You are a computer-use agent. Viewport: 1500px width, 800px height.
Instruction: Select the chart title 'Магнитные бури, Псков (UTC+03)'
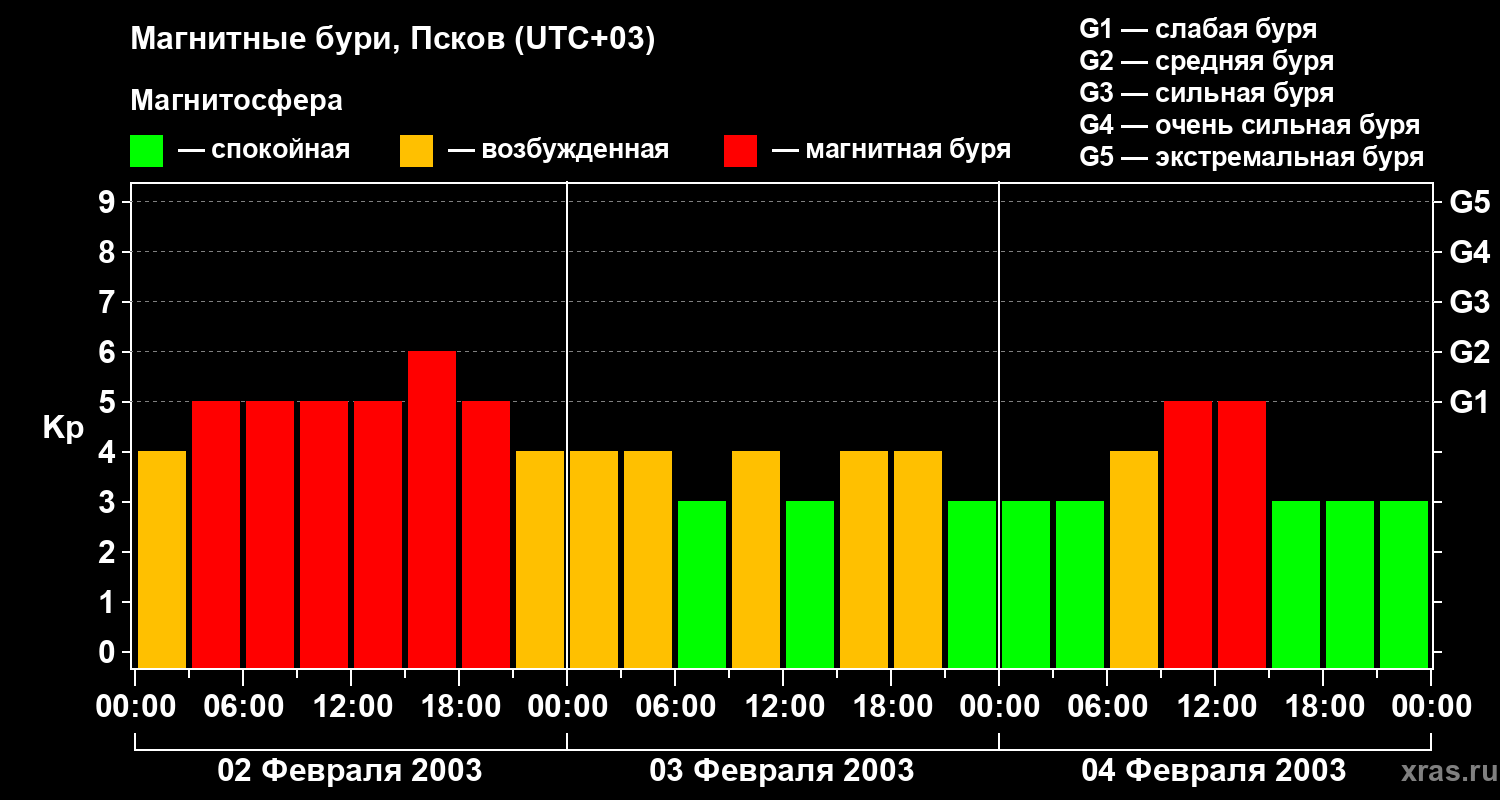click(393, 41)
